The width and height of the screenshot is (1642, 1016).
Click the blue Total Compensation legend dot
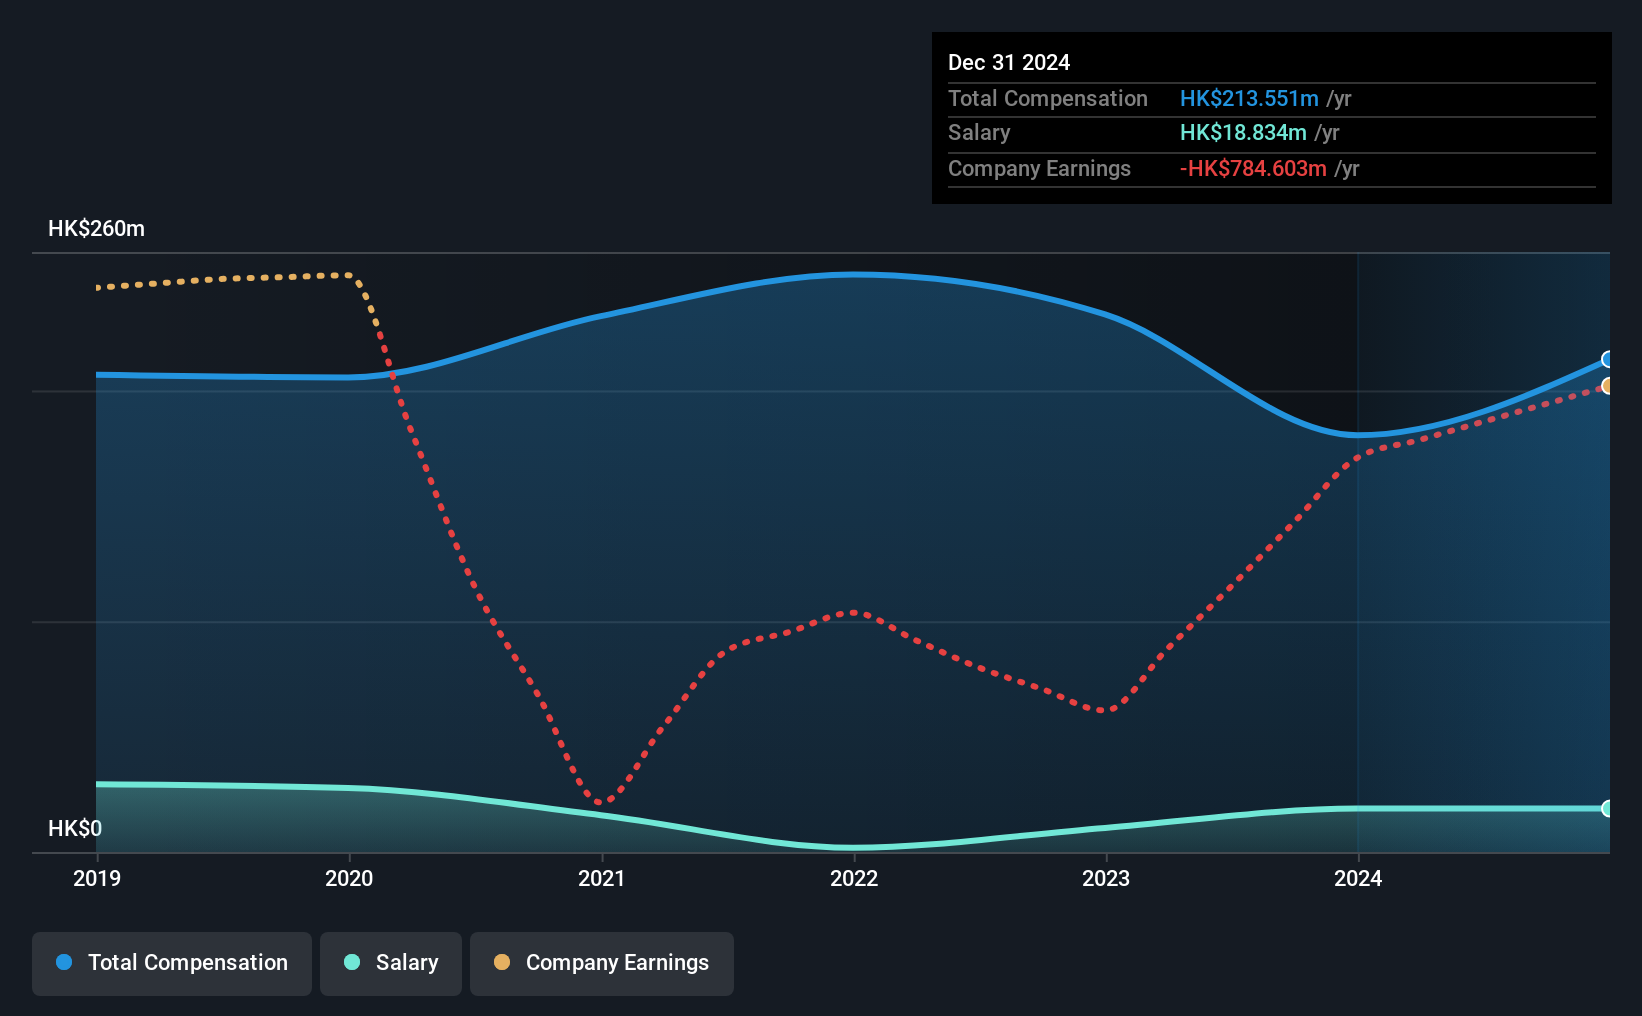[64, 962]
